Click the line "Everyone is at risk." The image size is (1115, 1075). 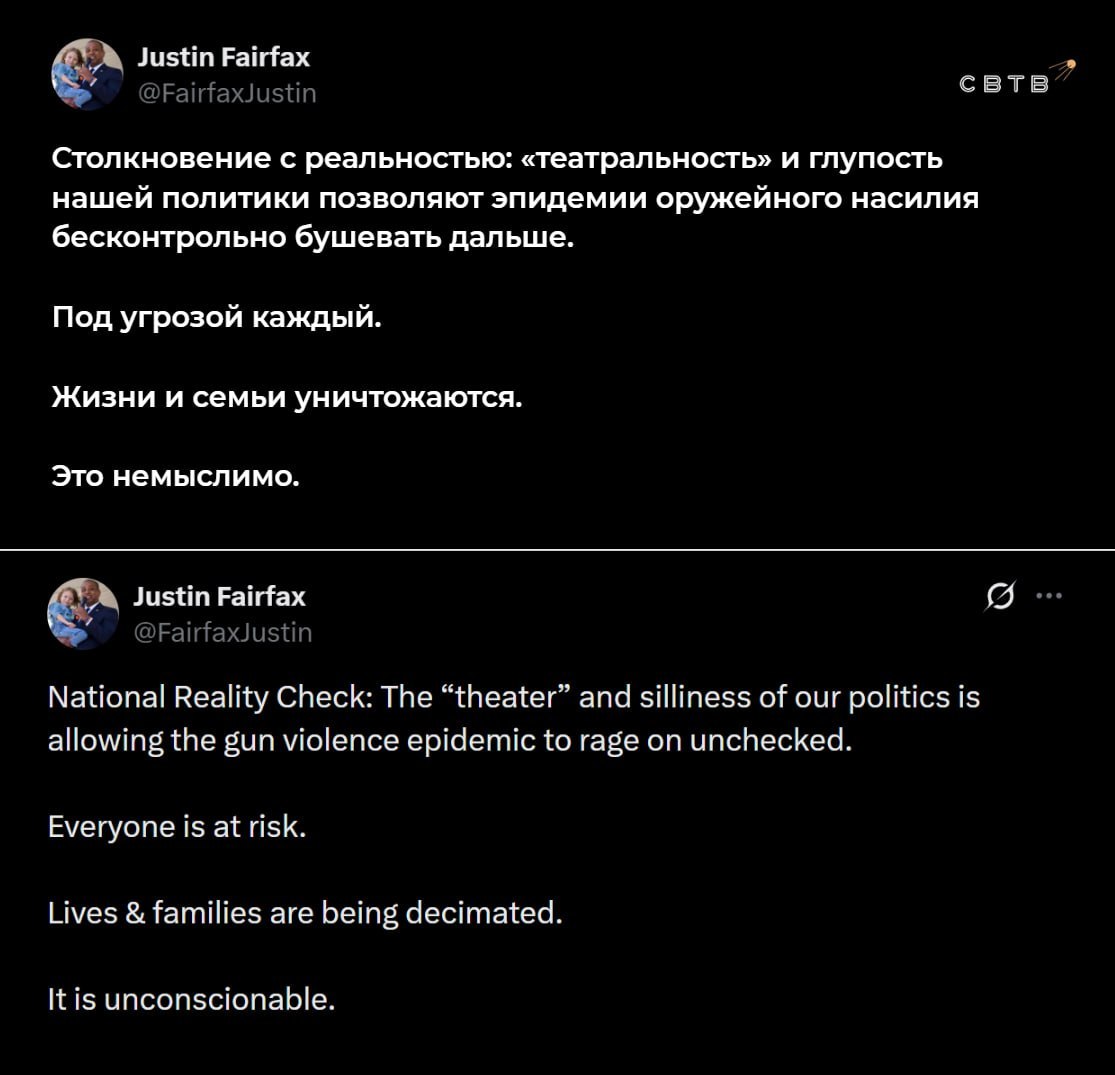coord(176,827)
